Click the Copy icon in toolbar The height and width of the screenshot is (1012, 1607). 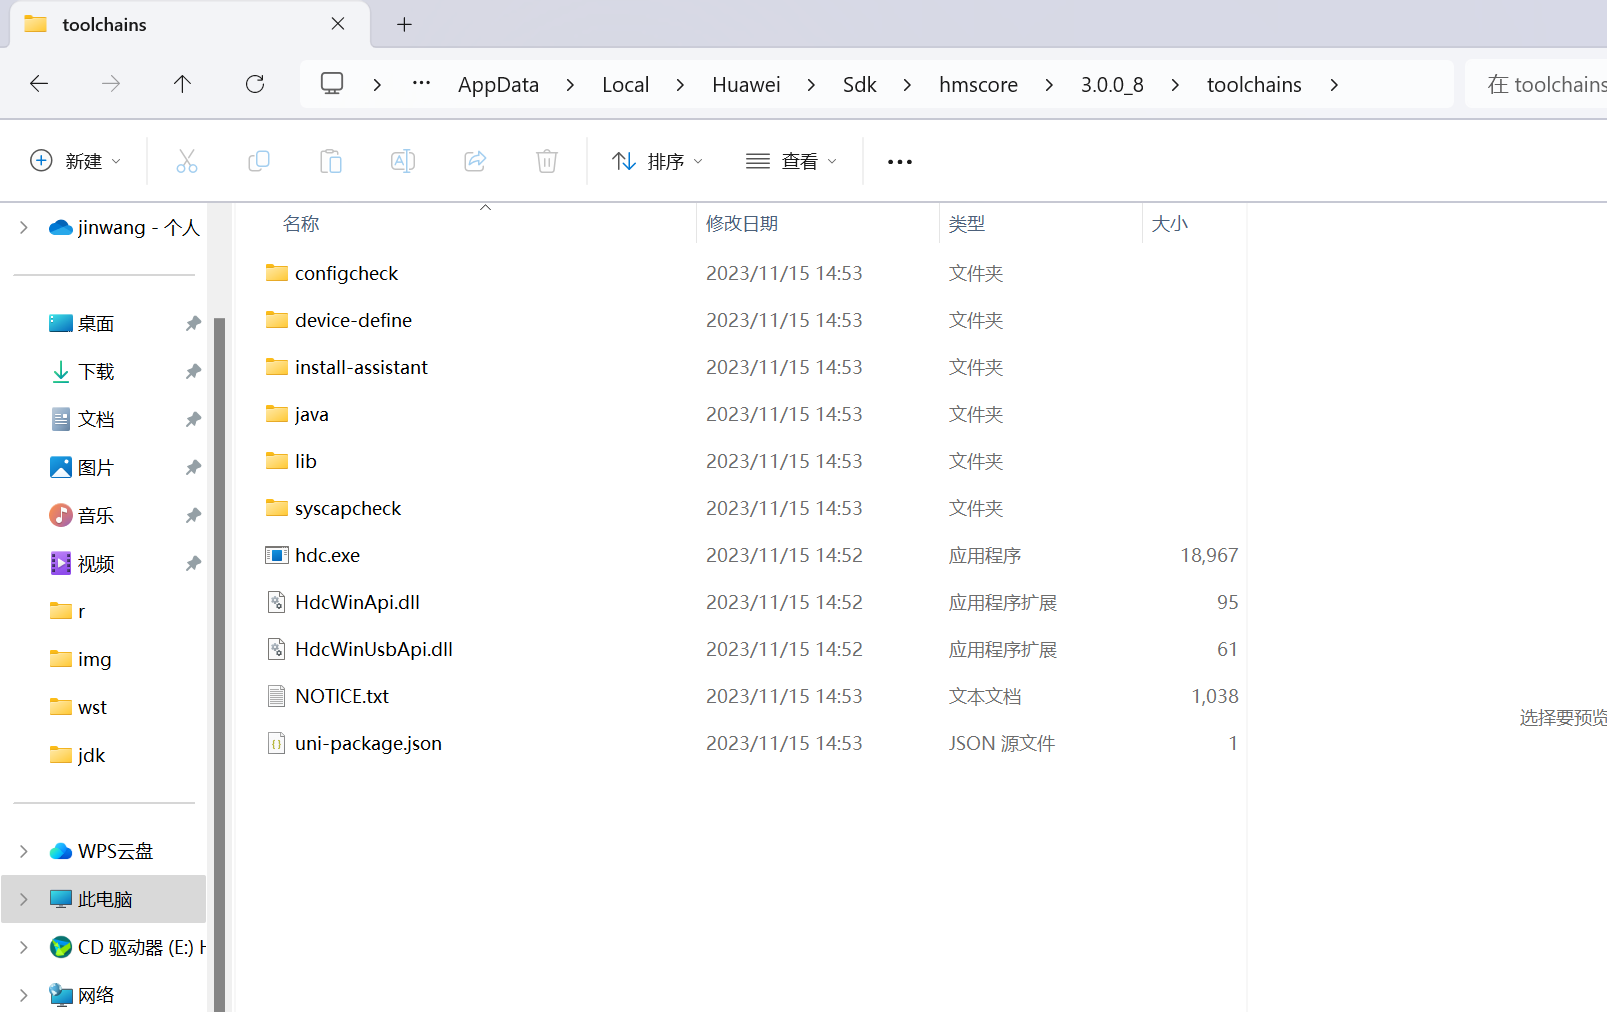259,161
